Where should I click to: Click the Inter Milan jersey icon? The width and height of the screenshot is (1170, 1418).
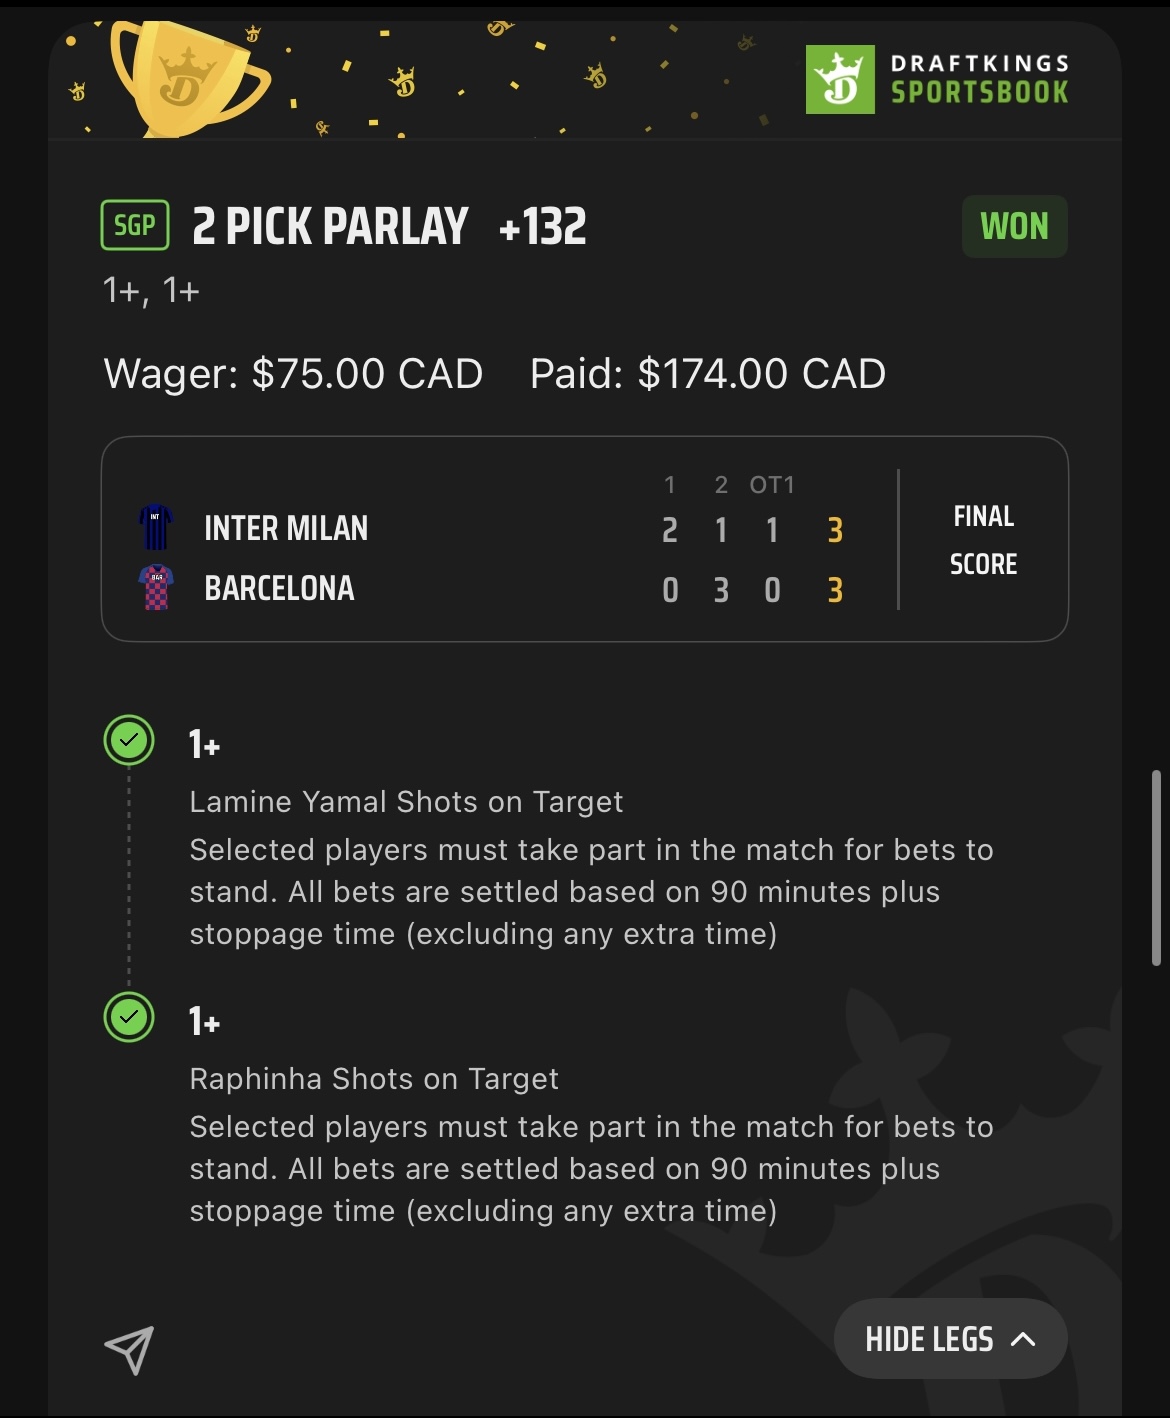[155, 527]
